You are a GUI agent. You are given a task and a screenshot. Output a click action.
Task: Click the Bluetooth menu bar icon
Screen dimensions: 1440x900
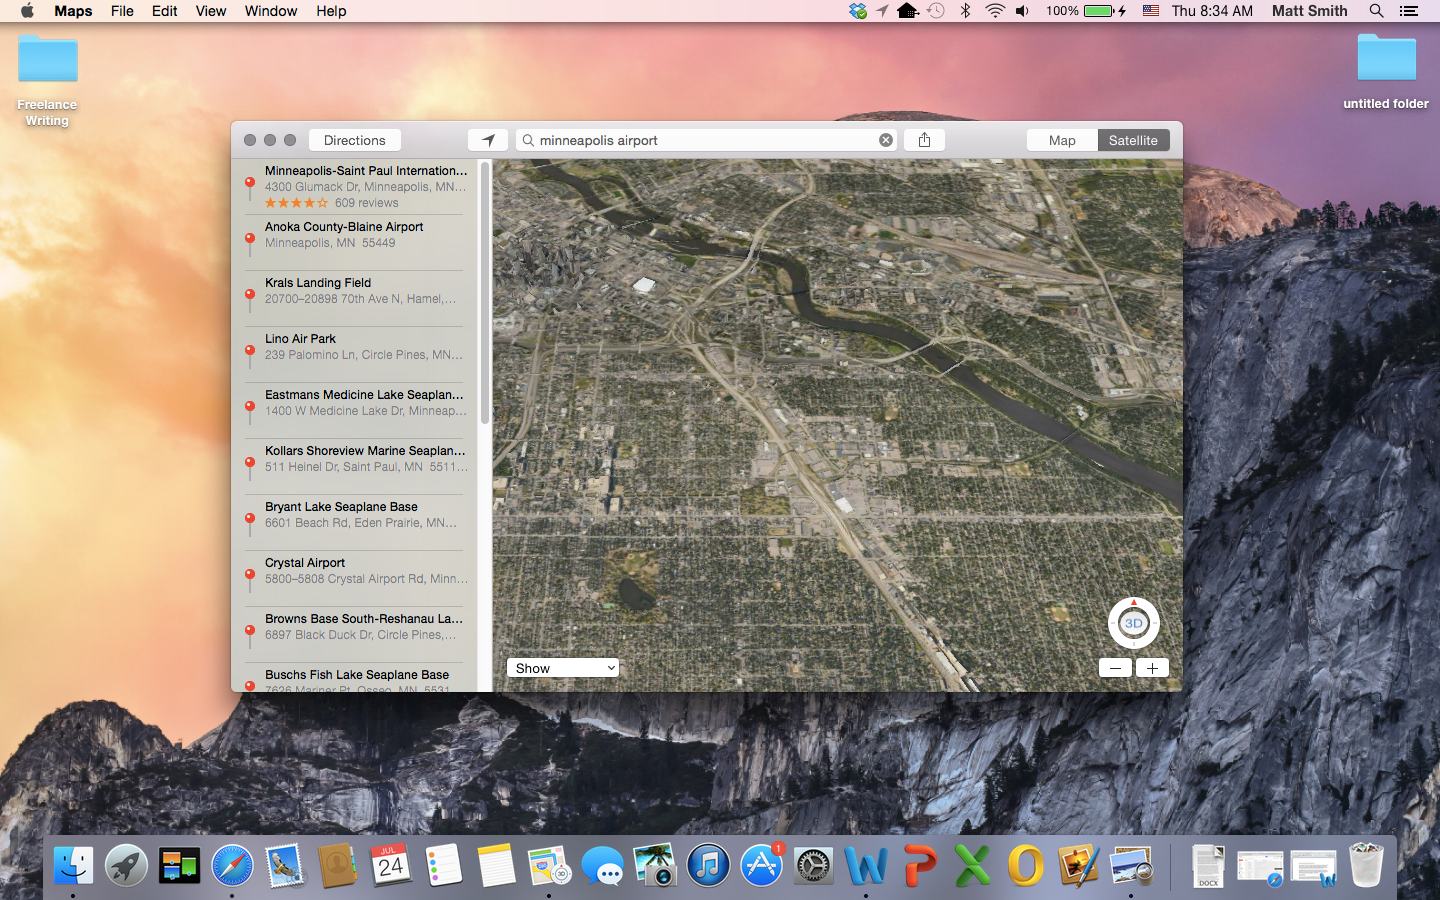click(x=965, y=11)
